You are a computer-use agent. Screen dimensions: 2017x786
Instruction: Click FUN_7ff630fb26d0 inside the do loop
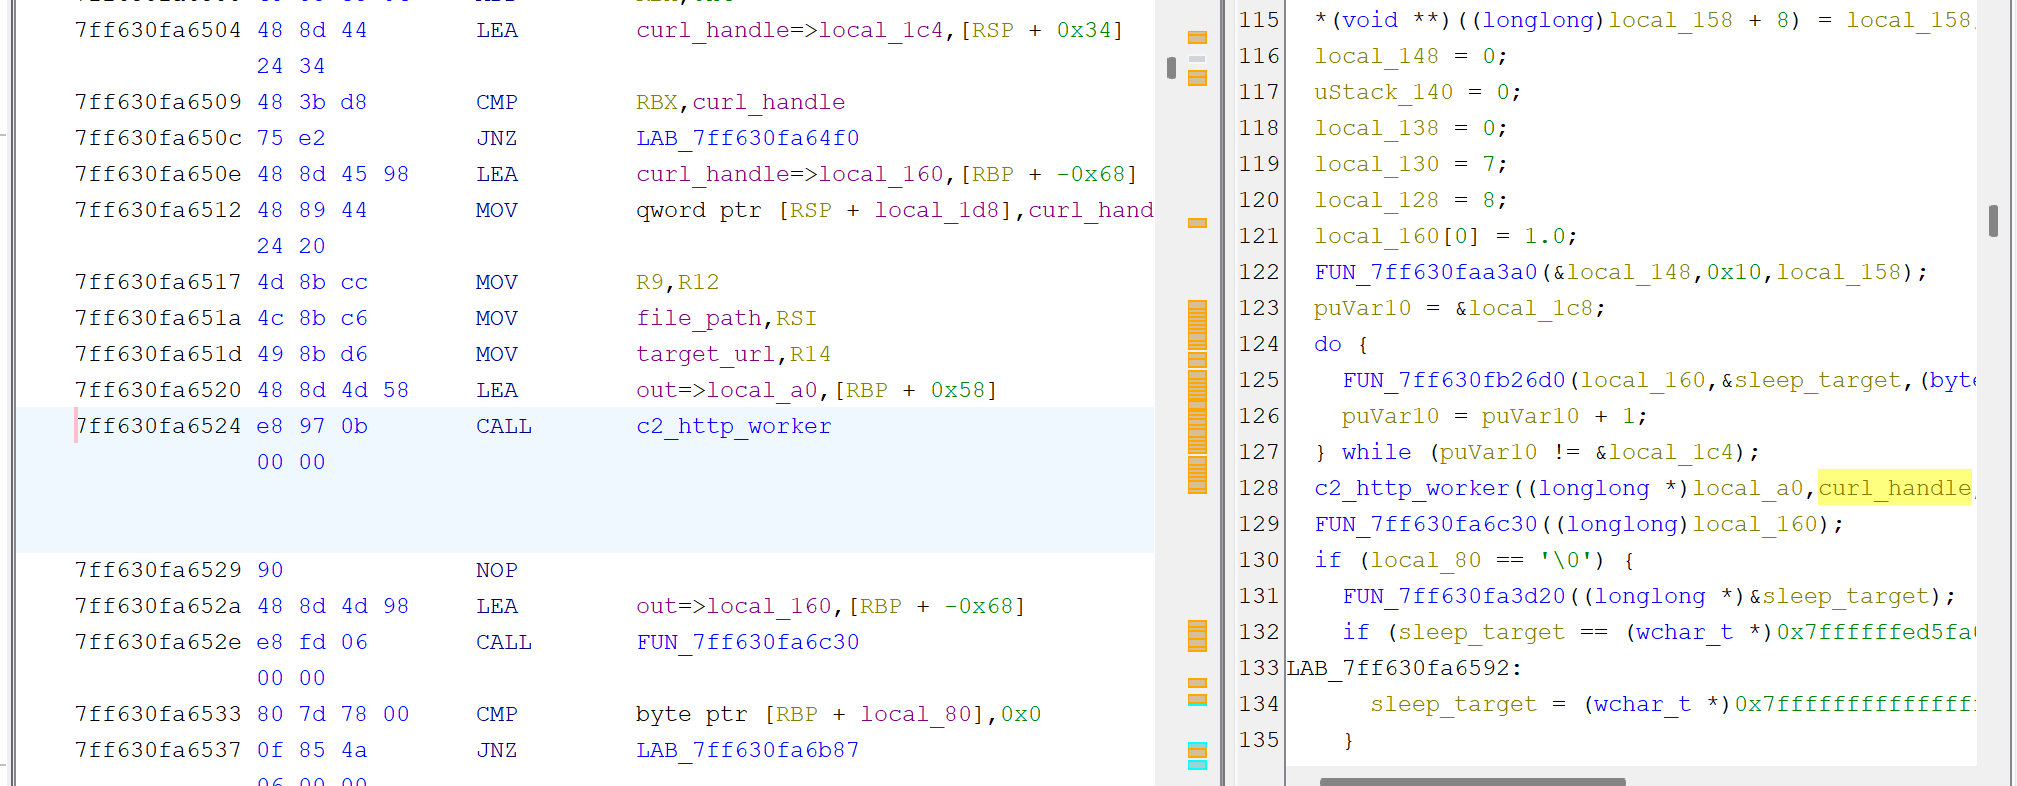click(x=1454, y=380)
